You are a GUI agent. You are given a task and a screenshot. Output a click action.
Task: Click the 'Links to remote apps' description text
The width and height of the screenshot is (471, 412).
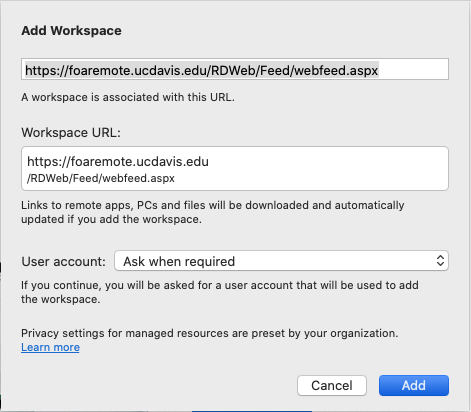coord(213,212)
